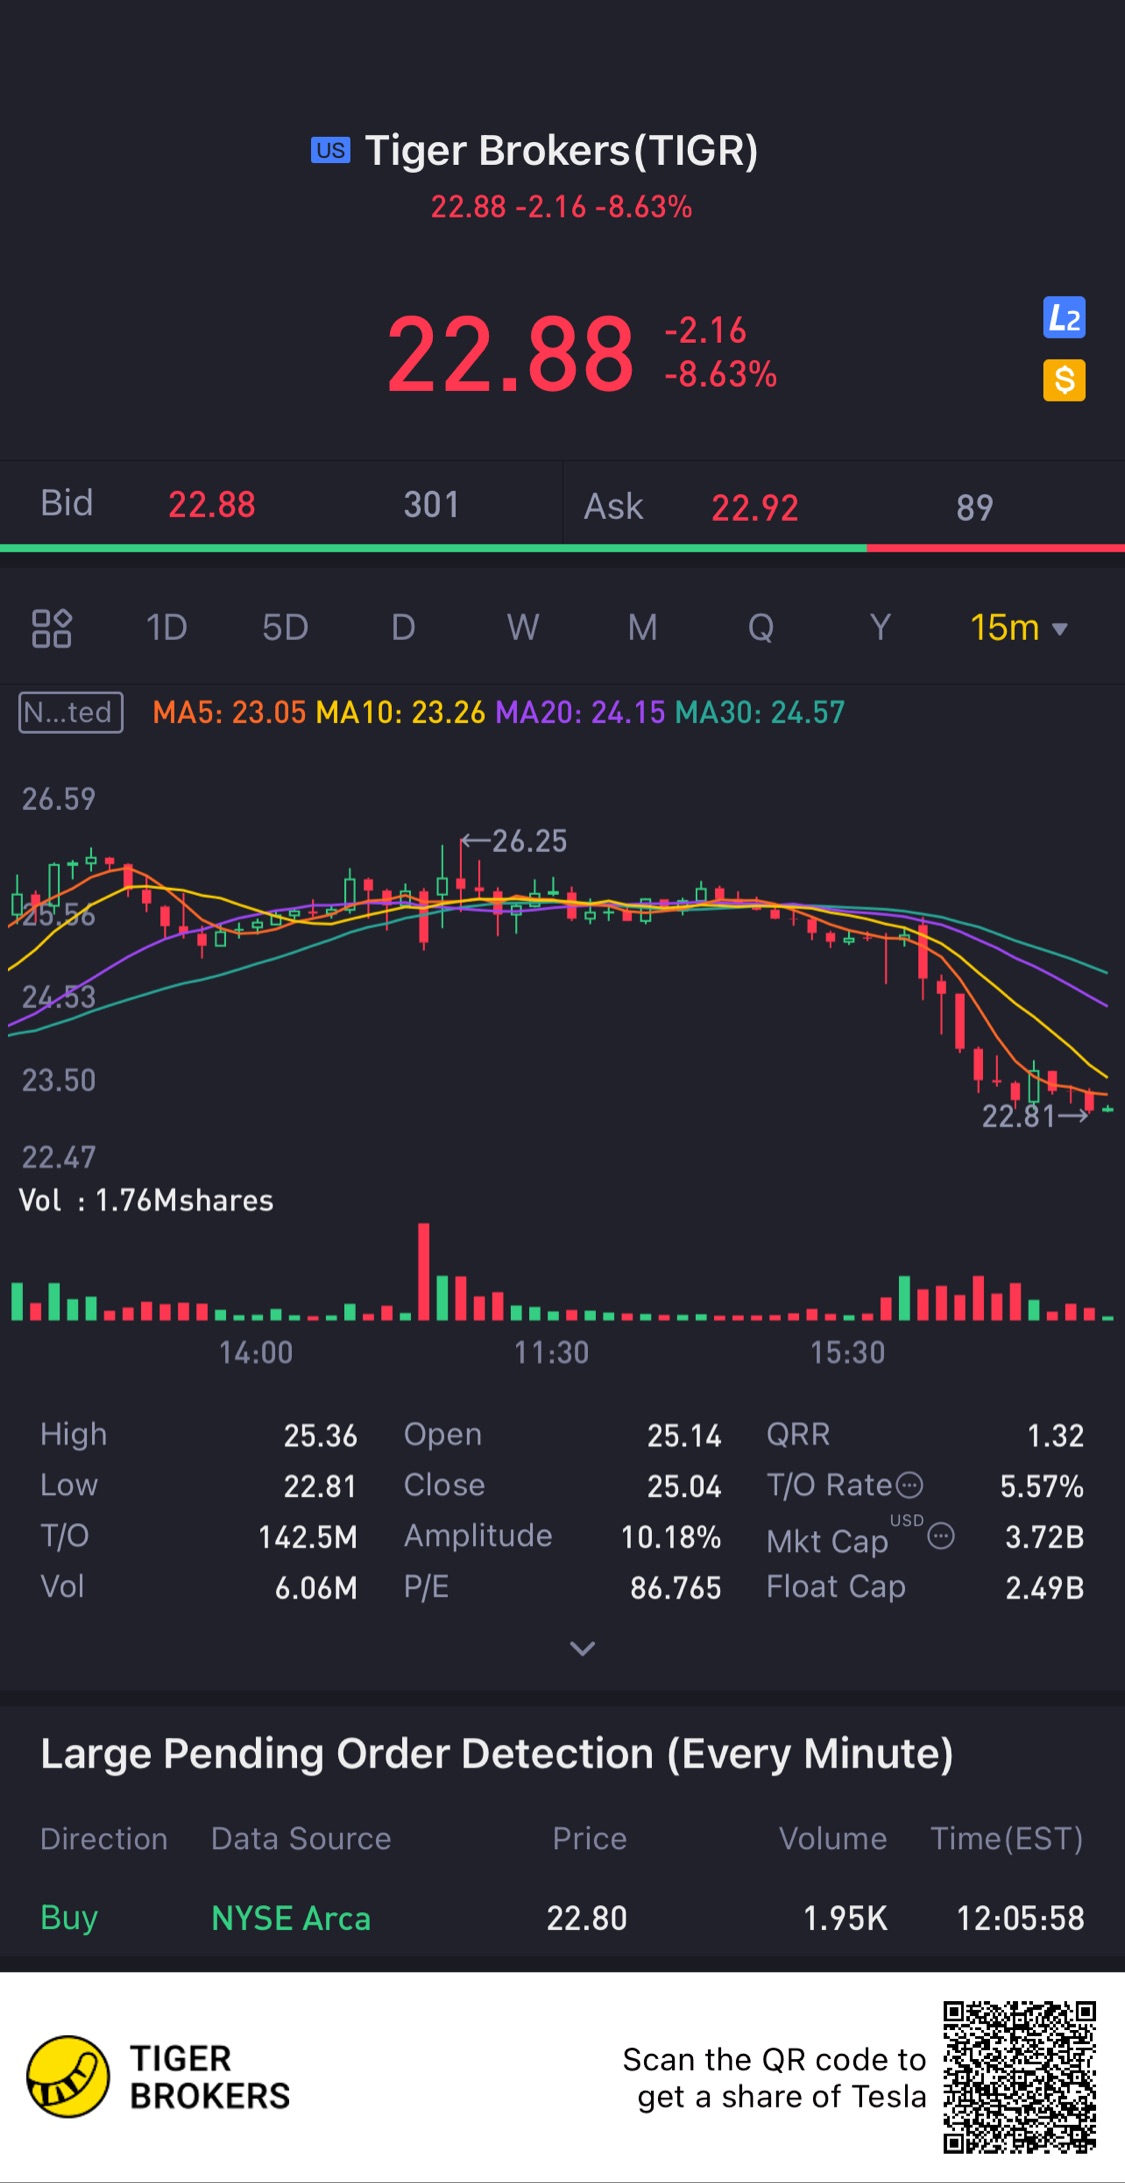
Task: Tap info icon beside T/O Rate
Action: pos(909,1485)
